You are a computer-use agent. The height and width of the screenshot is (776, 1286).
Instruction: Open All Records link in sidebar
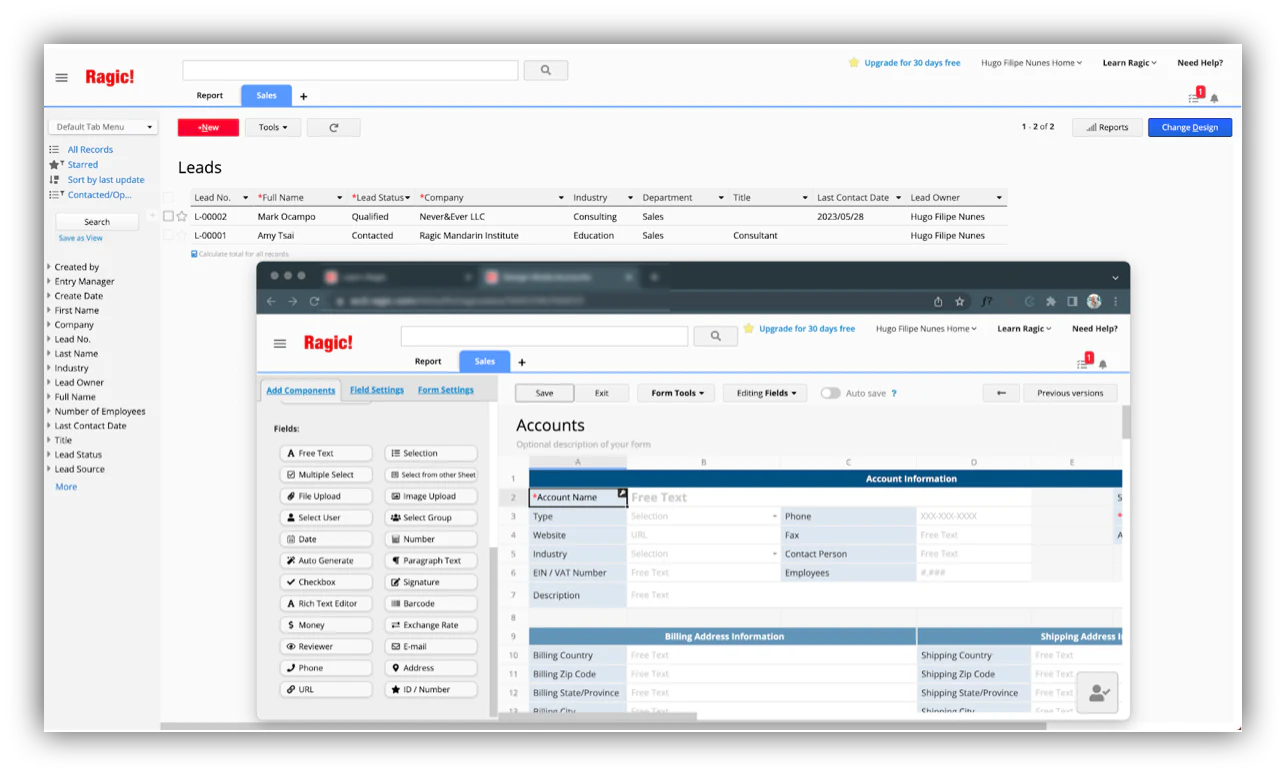tap(90, 150)
